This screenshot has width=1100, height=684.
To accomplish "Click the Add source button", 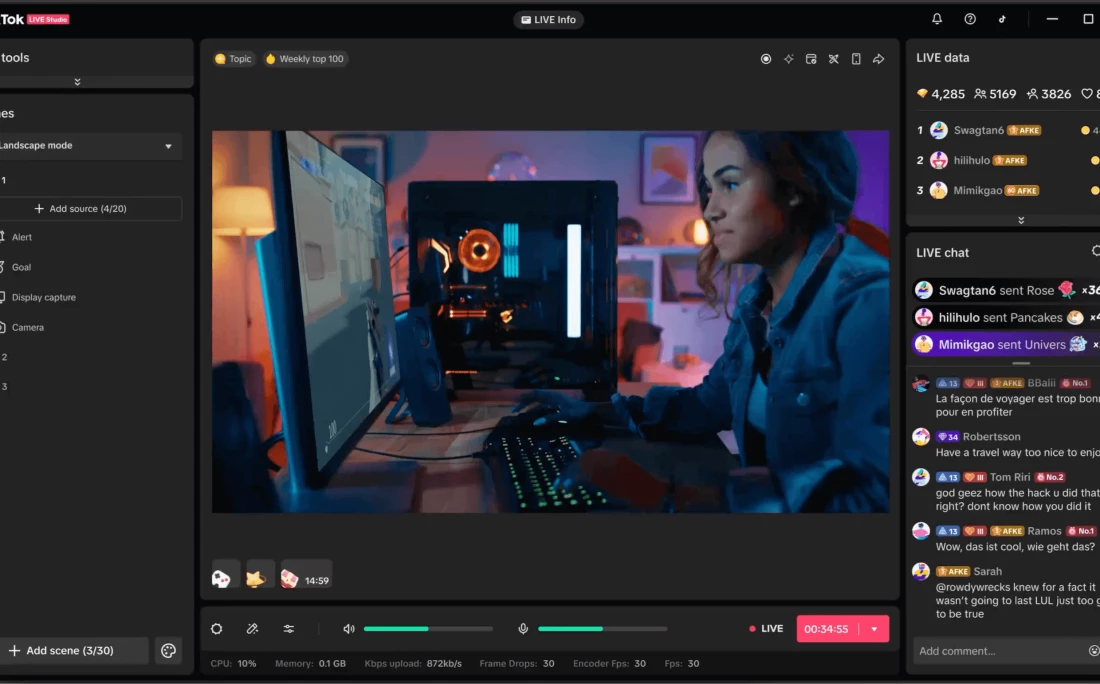I will coord(81,209).
